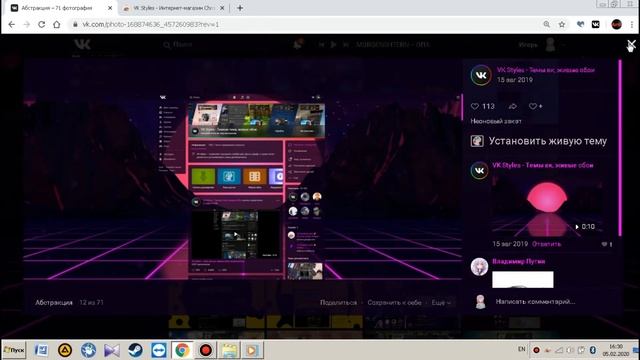Close the photo viewer with the X
The image size is (640, 360).
[x=631, y=44]
